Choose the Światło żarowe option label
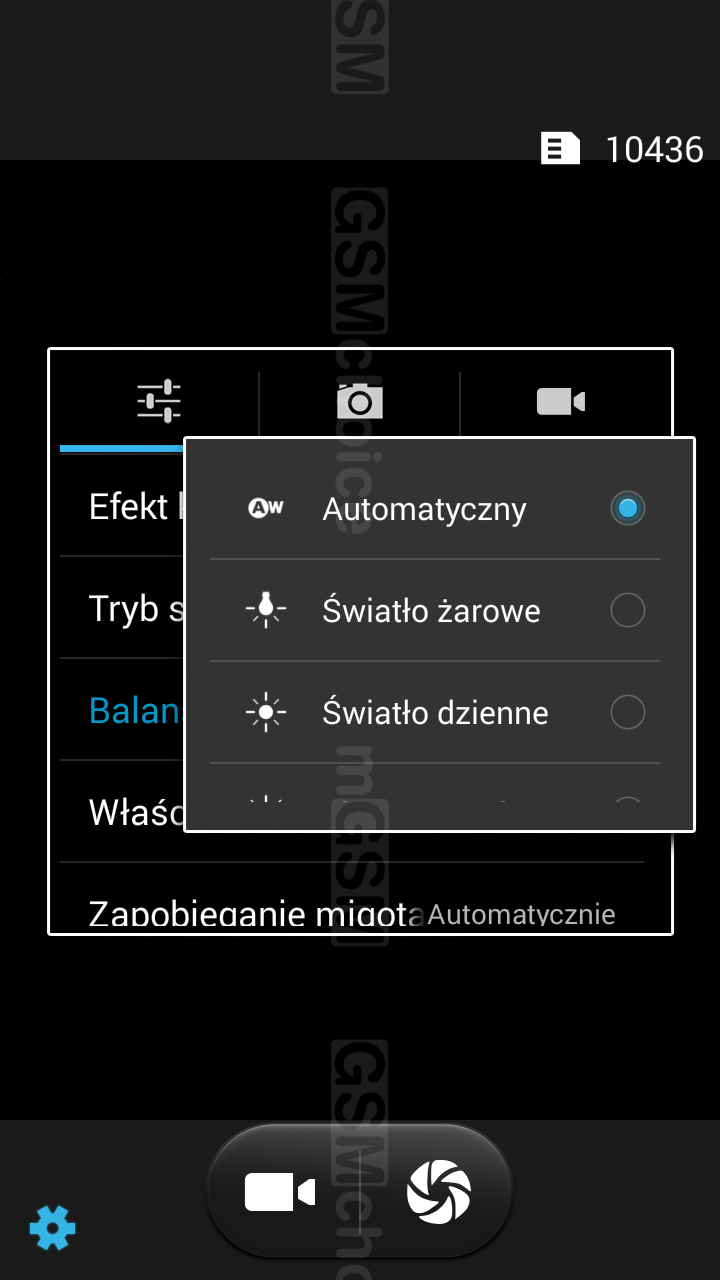This screenshot has height=1280, width=720. pyautogui.click(x=431, y=610)
